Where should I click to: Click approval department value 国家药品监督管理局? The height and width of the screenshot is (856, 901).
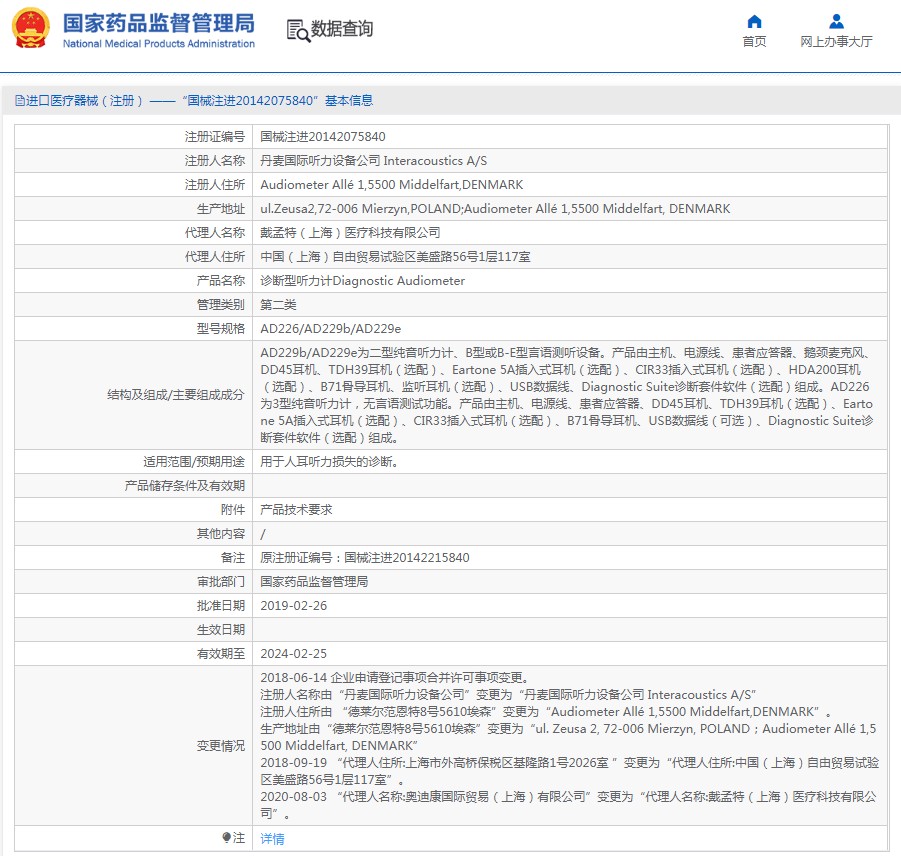314,582
